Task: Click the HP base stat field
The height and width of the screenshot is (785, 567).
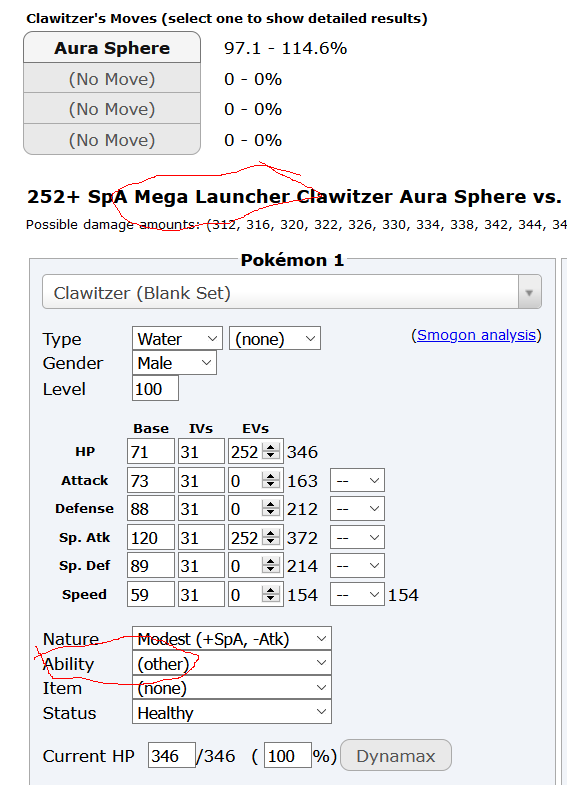Action: pyautogui.click(x=151, y=452)
